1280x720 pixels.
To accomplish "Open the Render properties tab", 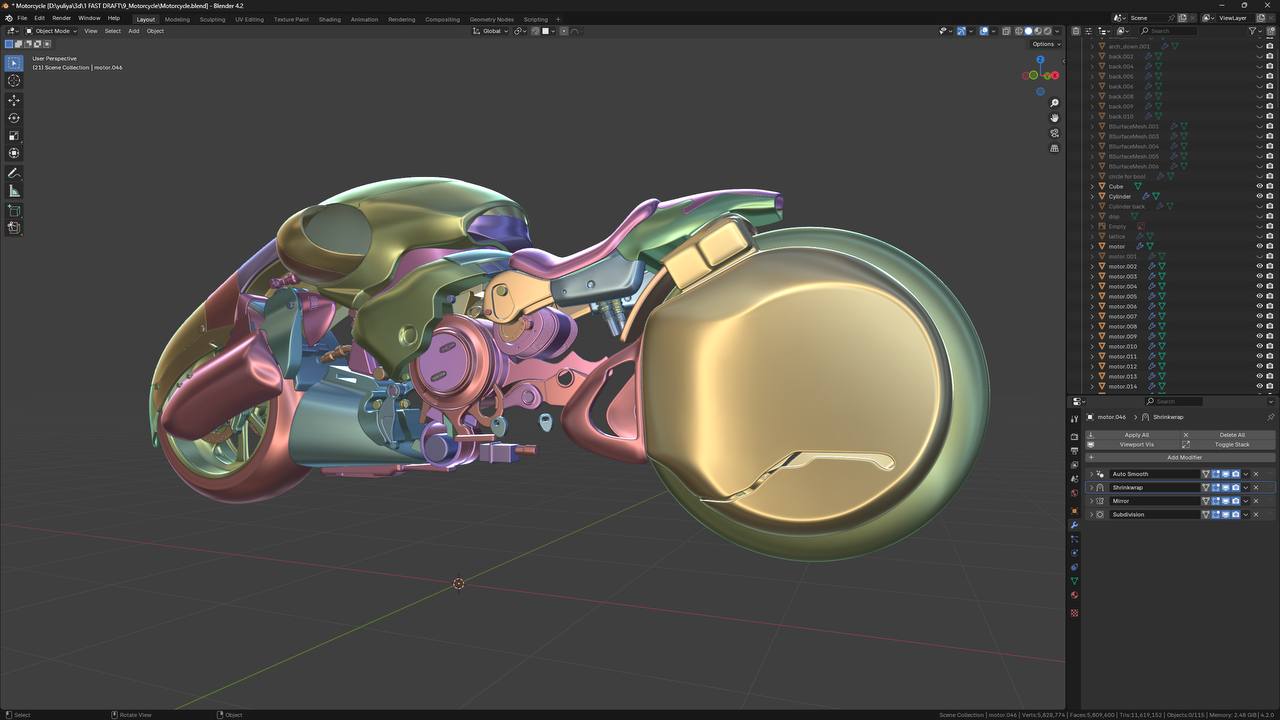I will coord(1074,437).
